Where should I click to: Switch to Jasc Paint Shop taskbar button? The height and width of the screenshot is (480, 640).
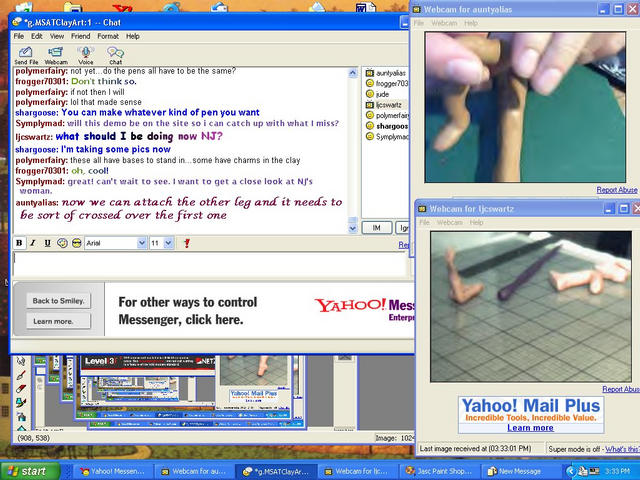(439, 471)
